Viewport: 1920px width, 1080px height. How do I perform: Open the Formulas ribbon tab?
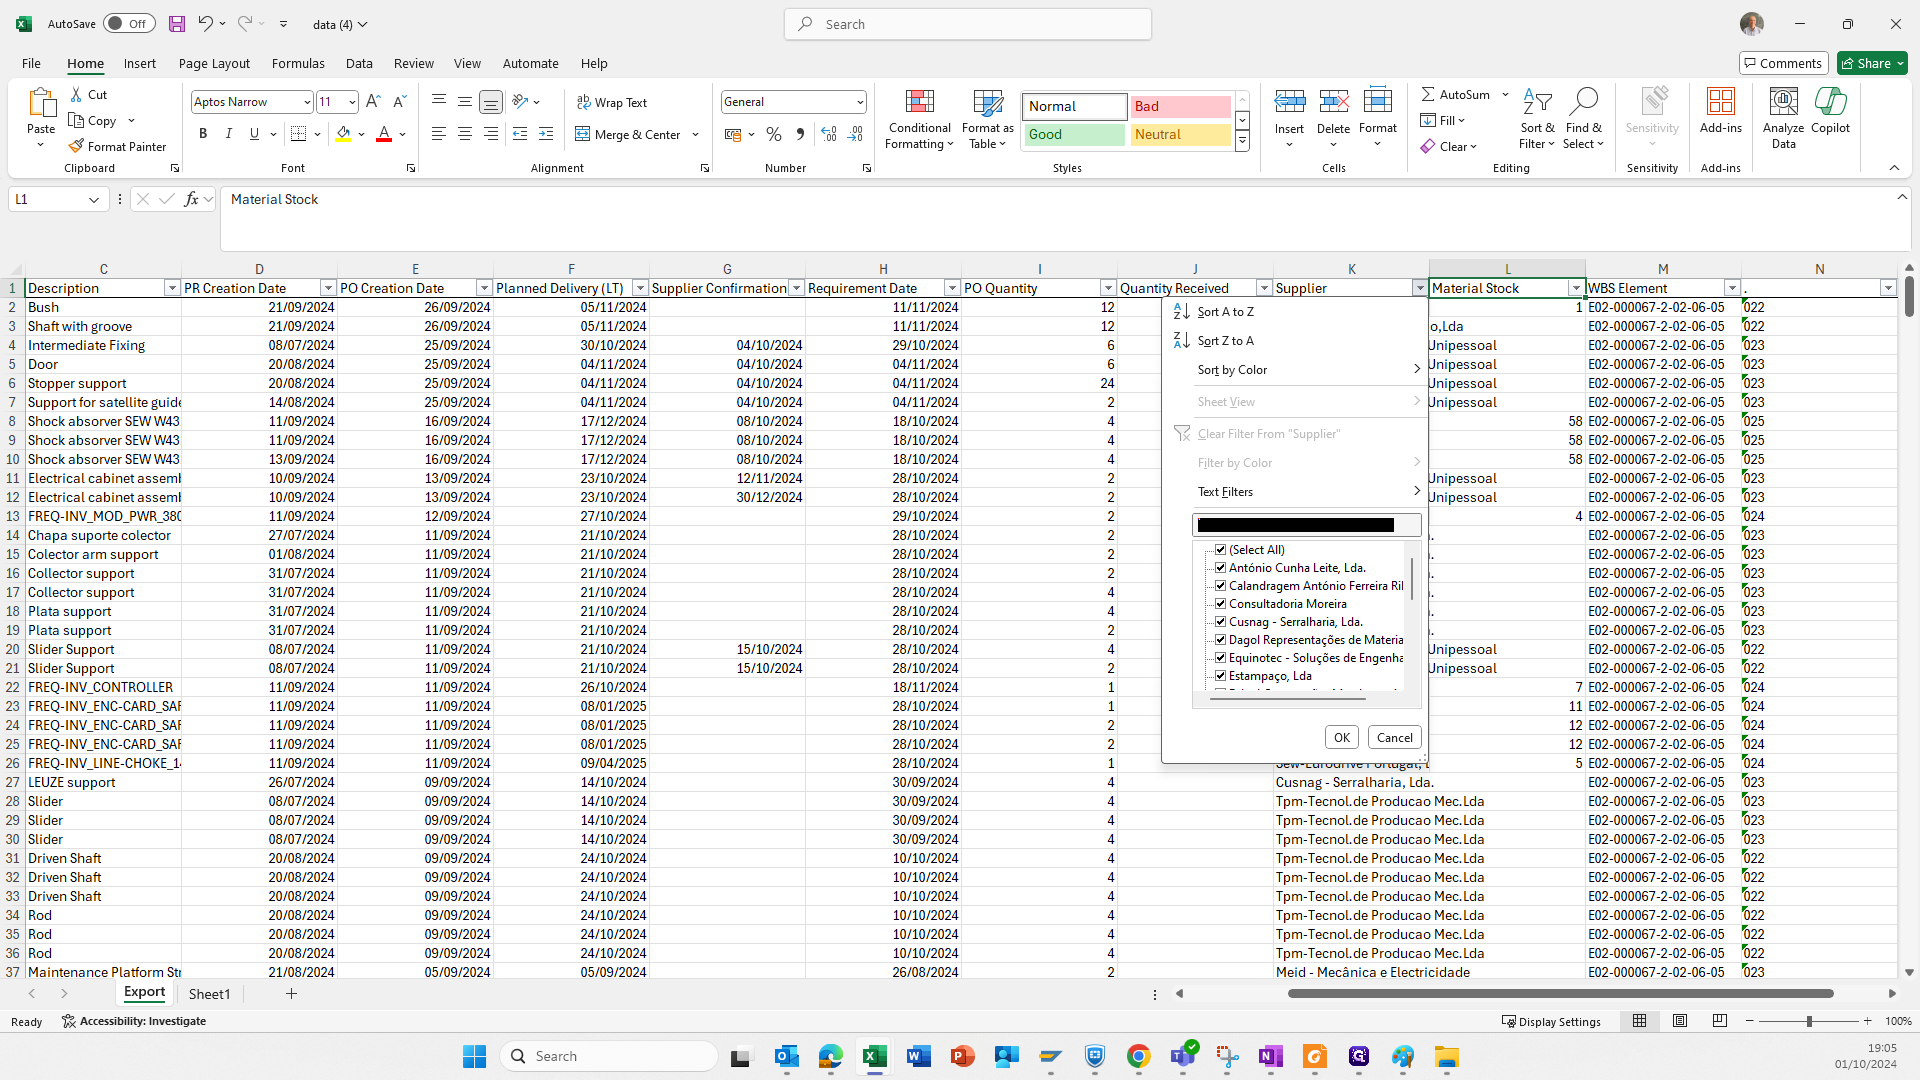(x=298, y=63)
